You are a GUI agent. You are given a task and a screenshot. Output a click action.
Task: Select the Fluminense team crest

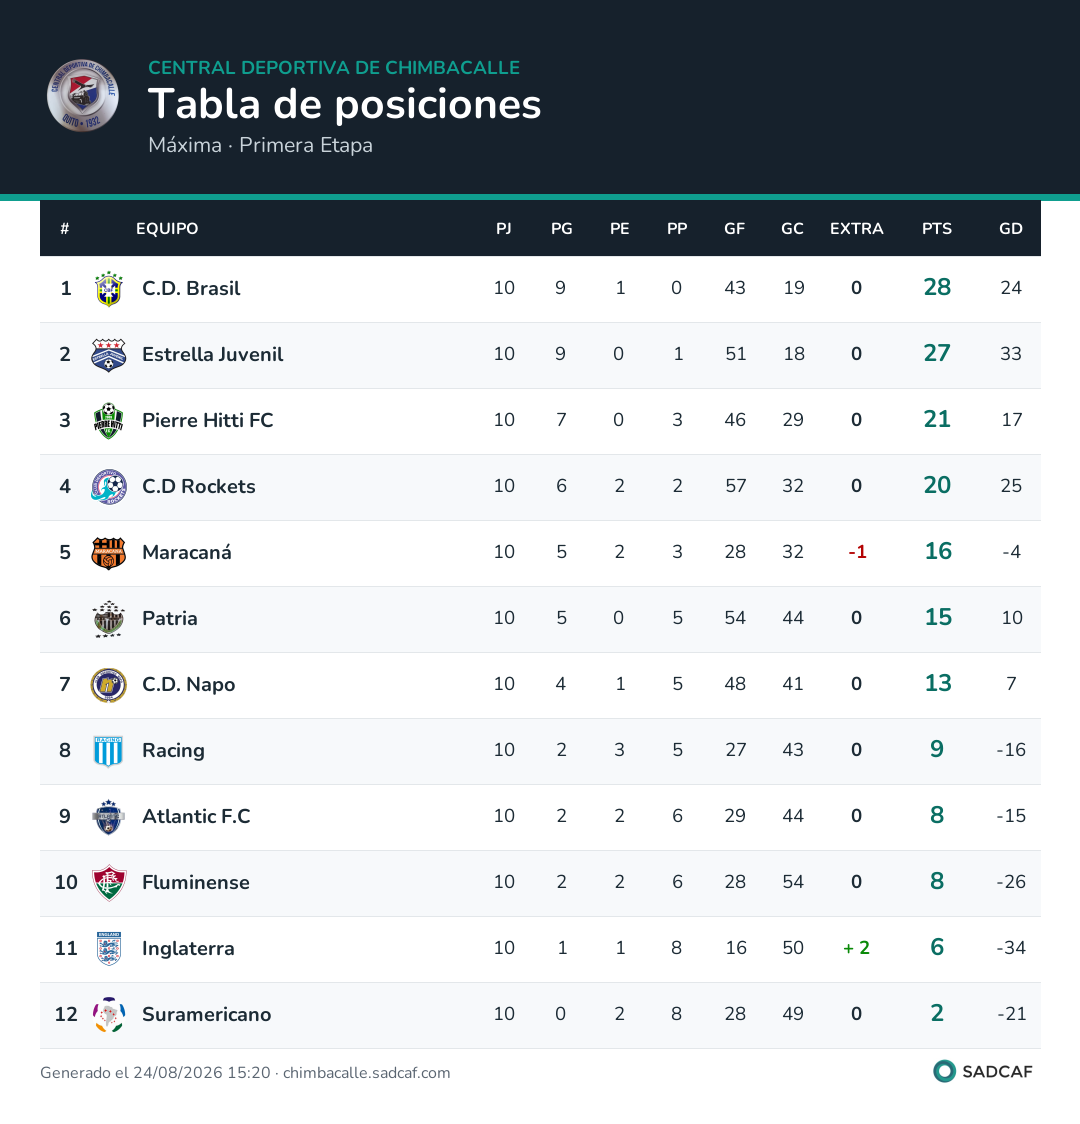coord(109,882)
